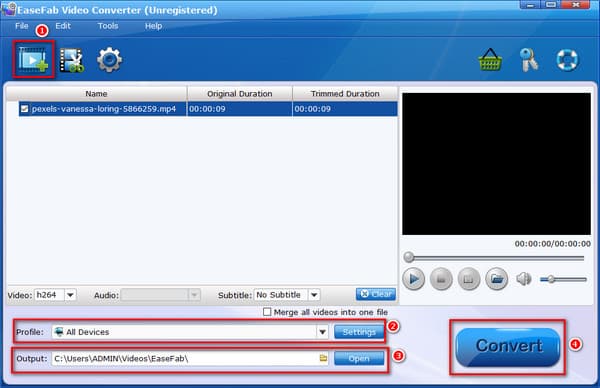Open the video edit scissors tool
Viewport: 600px width, 388px height.
tap(72, 60)
